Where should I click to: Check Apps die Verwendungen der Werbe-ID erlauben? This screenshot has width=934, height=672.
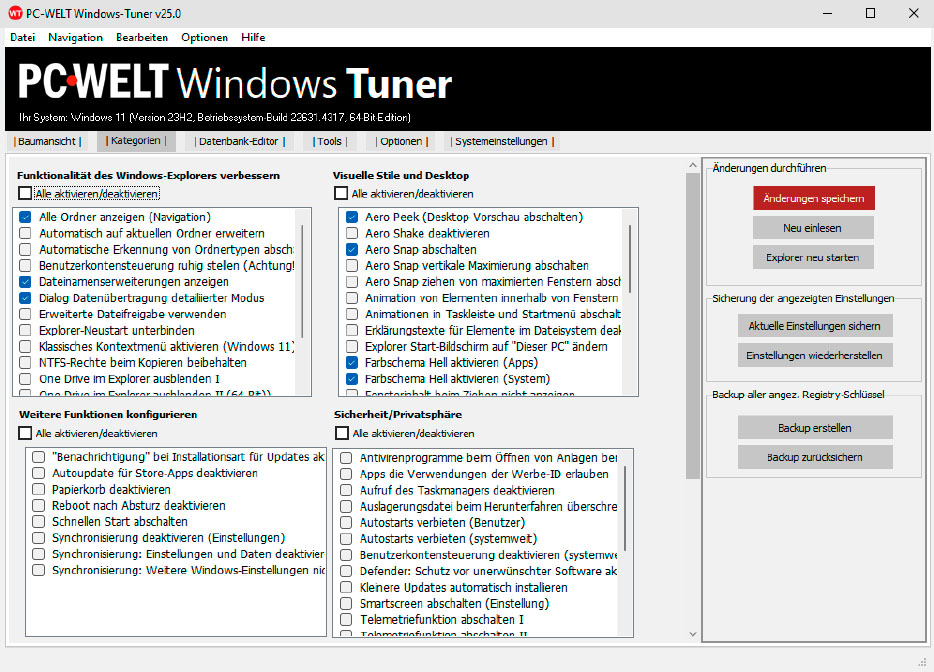pos(346,474)
